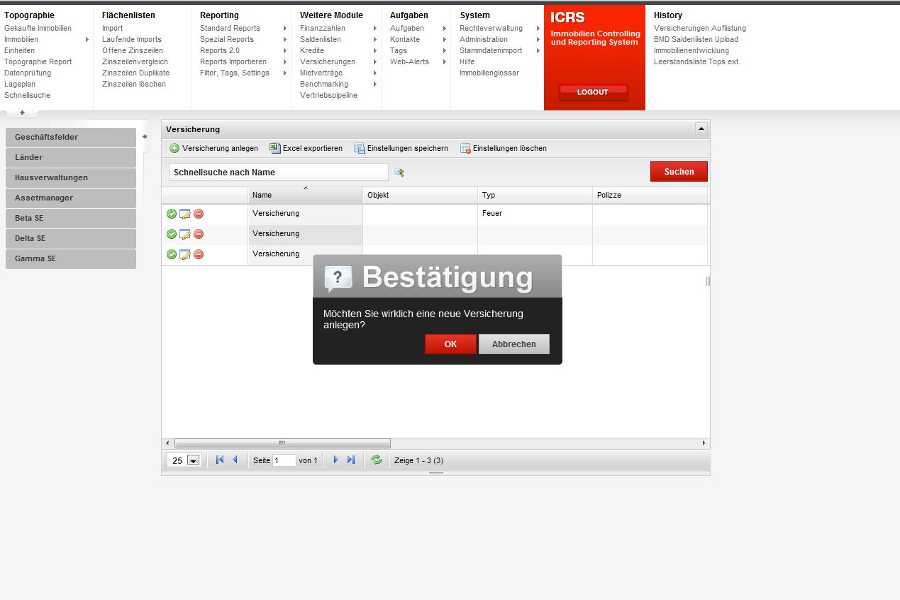Select Gamma SE in left sidebar
The height and width of the screenshot is (600, 900).
71,259
